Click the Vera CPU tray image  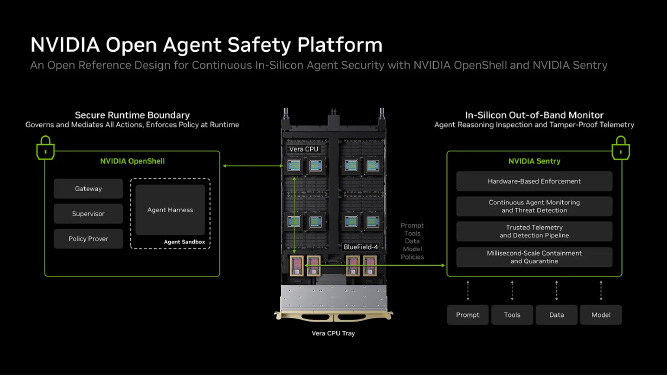pos(333,216)
